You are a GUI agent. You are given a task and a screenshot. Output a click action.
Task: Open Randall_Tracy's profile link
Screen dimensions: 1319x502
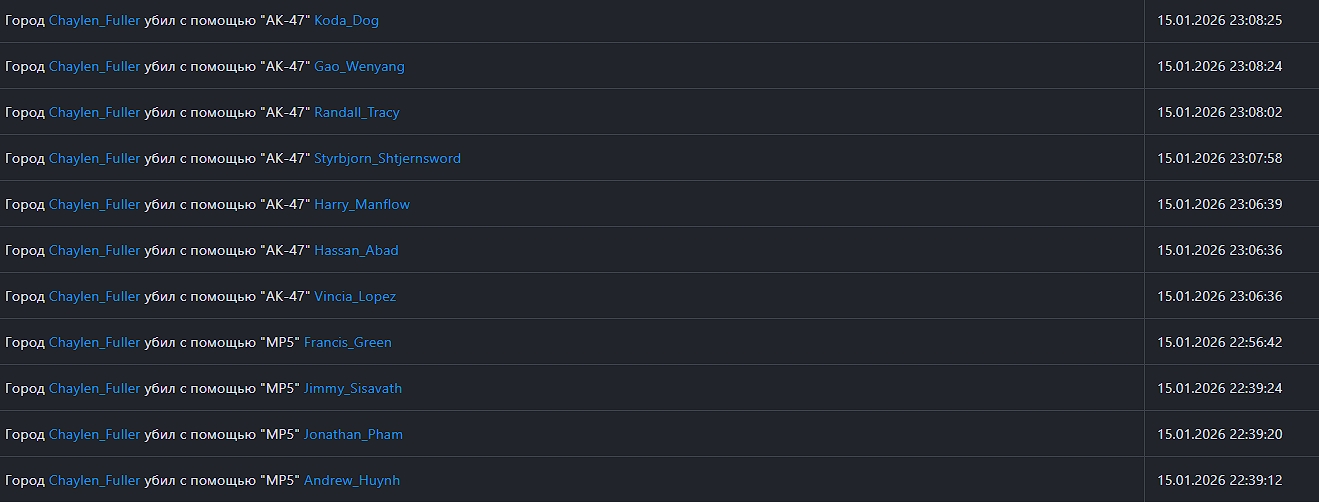coord(356,112)
